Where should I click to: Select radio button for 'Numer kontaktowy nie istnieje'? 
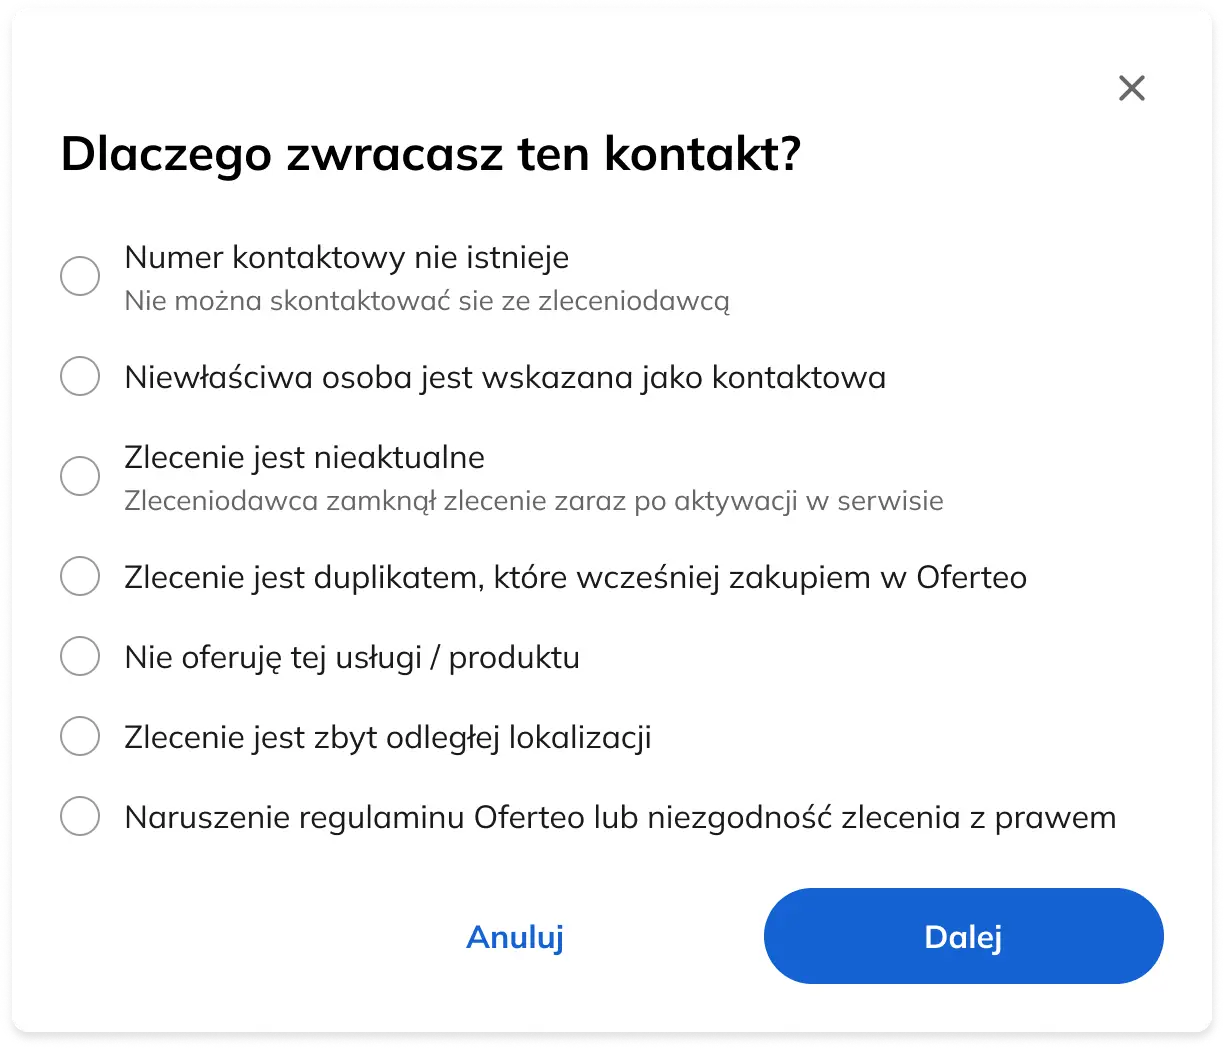(x=80, y=275)
